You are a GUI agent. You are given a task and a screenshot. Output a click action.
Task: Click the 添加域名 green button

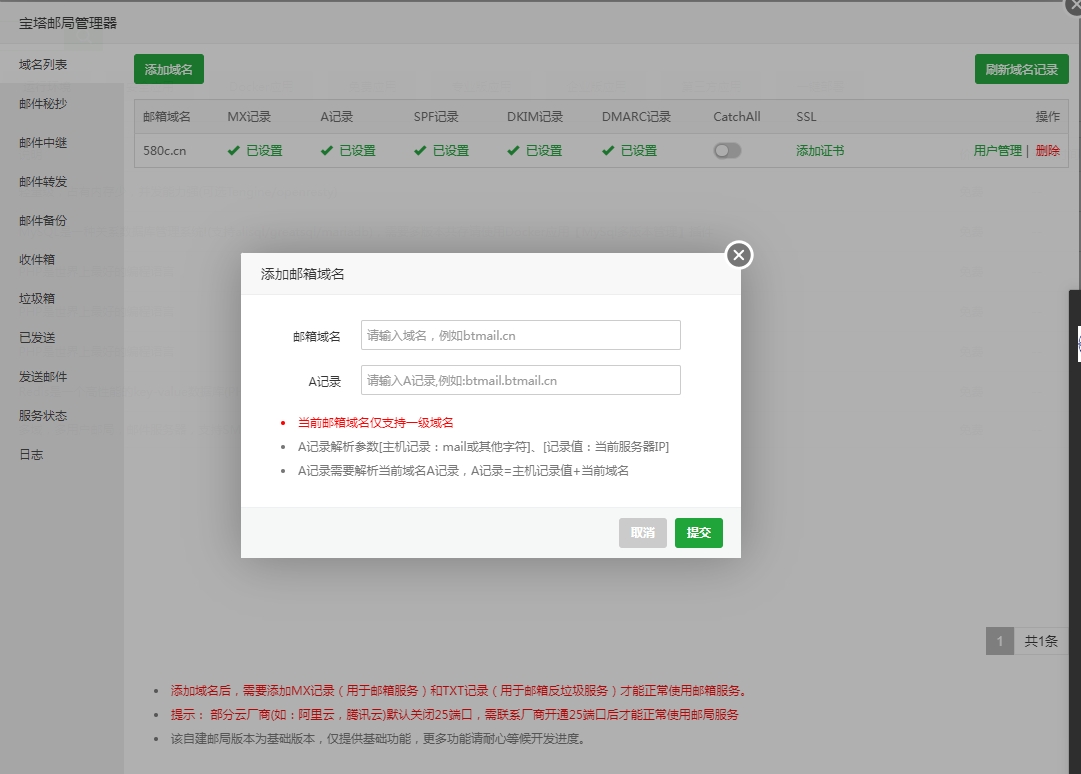coord(168,69)
